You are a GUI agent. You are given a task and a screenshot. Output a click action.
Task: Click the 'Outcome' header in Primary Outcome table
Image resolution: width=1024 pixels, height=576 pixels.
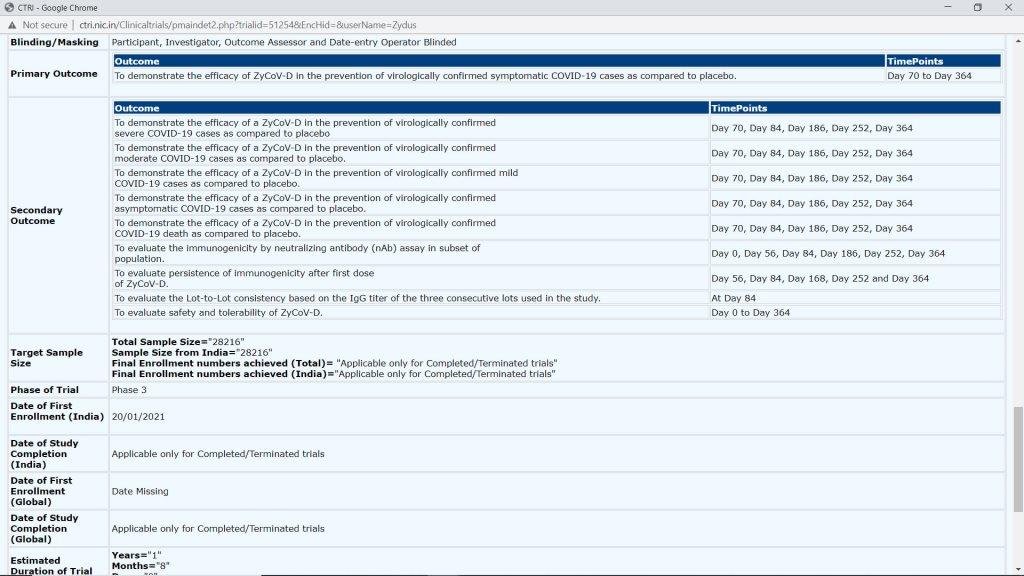tap(499, 61)
